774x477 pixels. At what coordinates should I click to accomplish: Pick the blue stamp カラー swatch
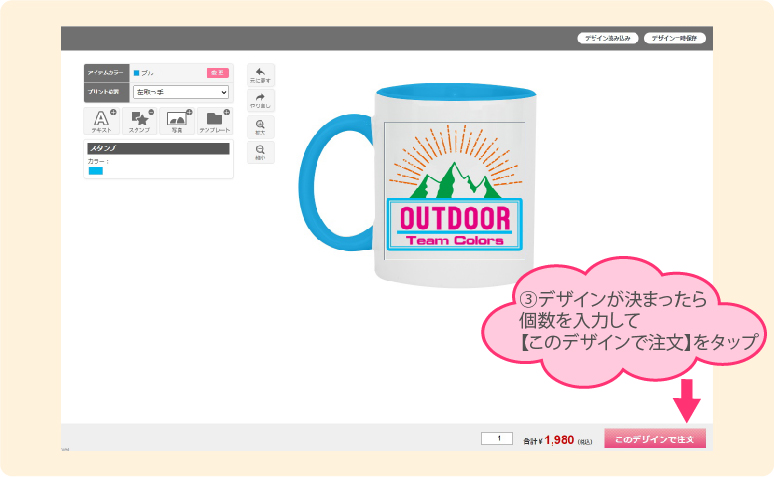click(96, 171)
